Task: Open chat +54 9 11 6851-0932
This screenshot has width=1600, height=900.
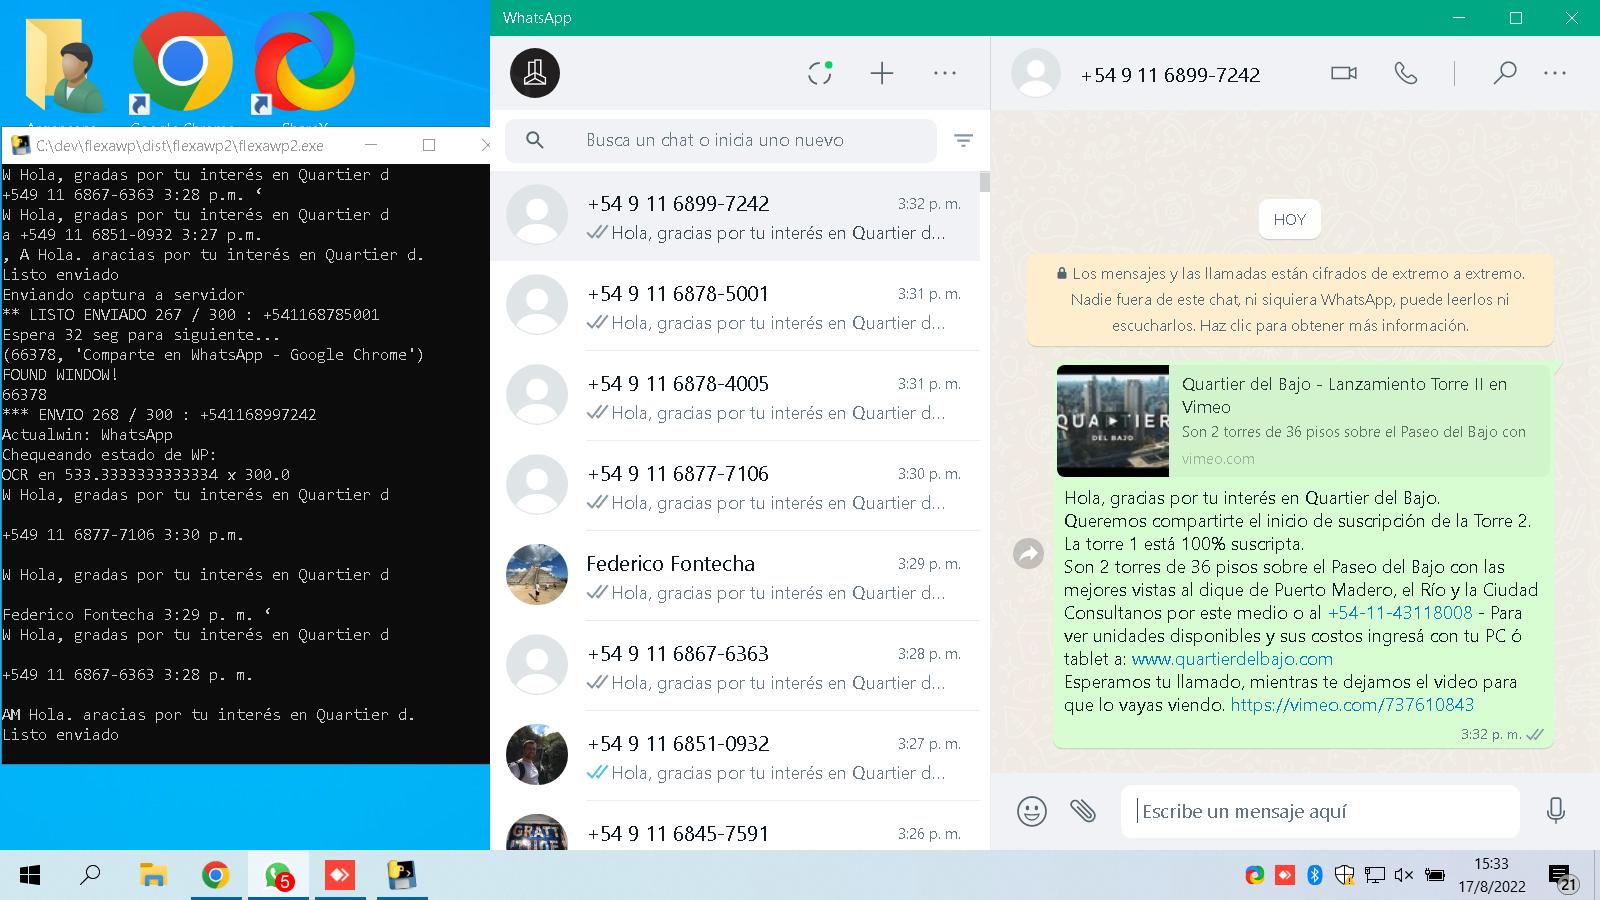Action: 735,756
